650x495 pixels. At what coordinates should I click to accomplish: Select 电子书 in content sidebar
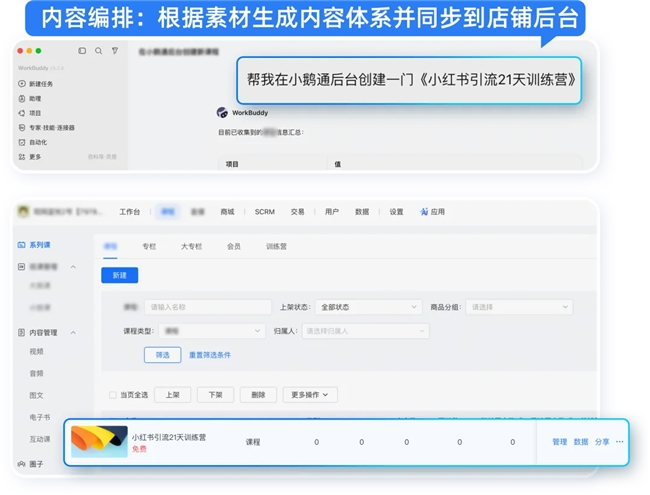coord(40,417)
